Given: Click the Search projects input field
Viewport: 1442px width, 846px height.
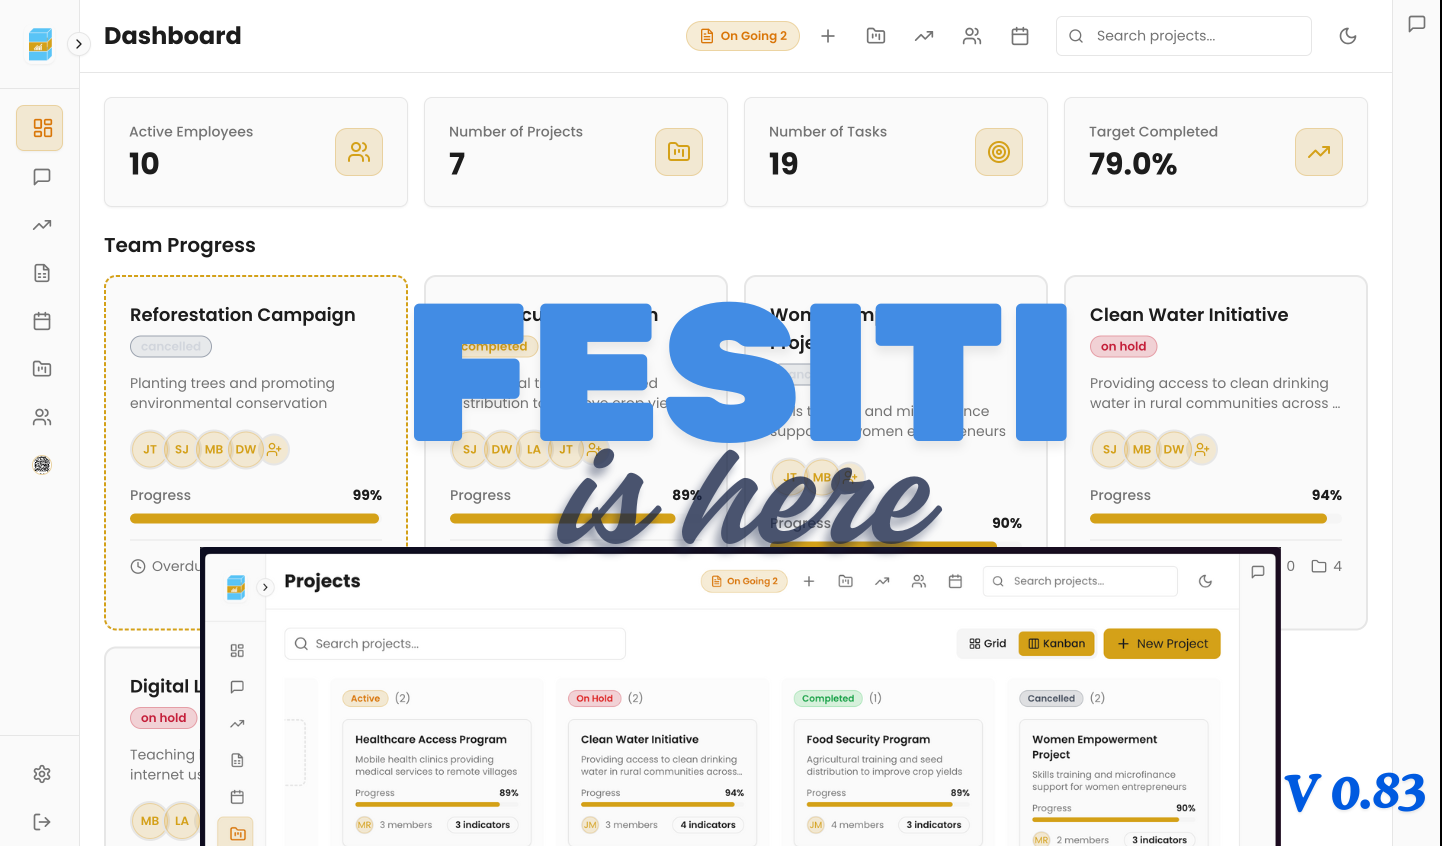Looking at the screenshot, I should click(x=1183, y=35).
